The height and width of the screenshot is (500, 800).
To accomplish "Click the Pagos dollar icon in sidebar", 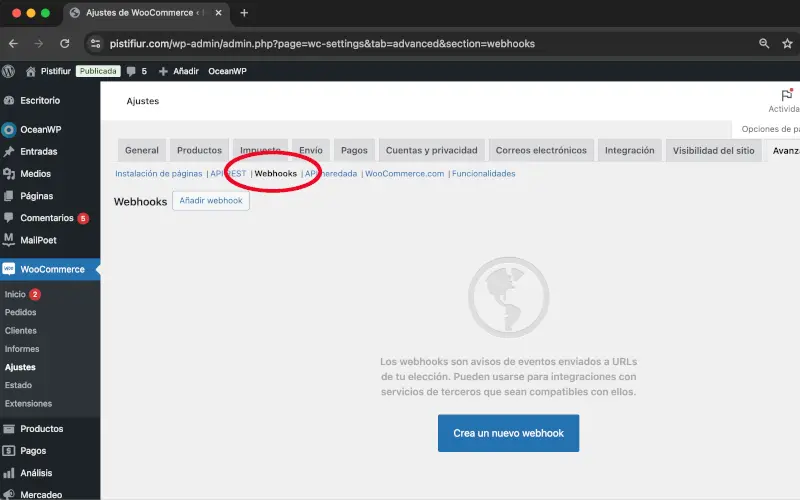I will [9, 451].
